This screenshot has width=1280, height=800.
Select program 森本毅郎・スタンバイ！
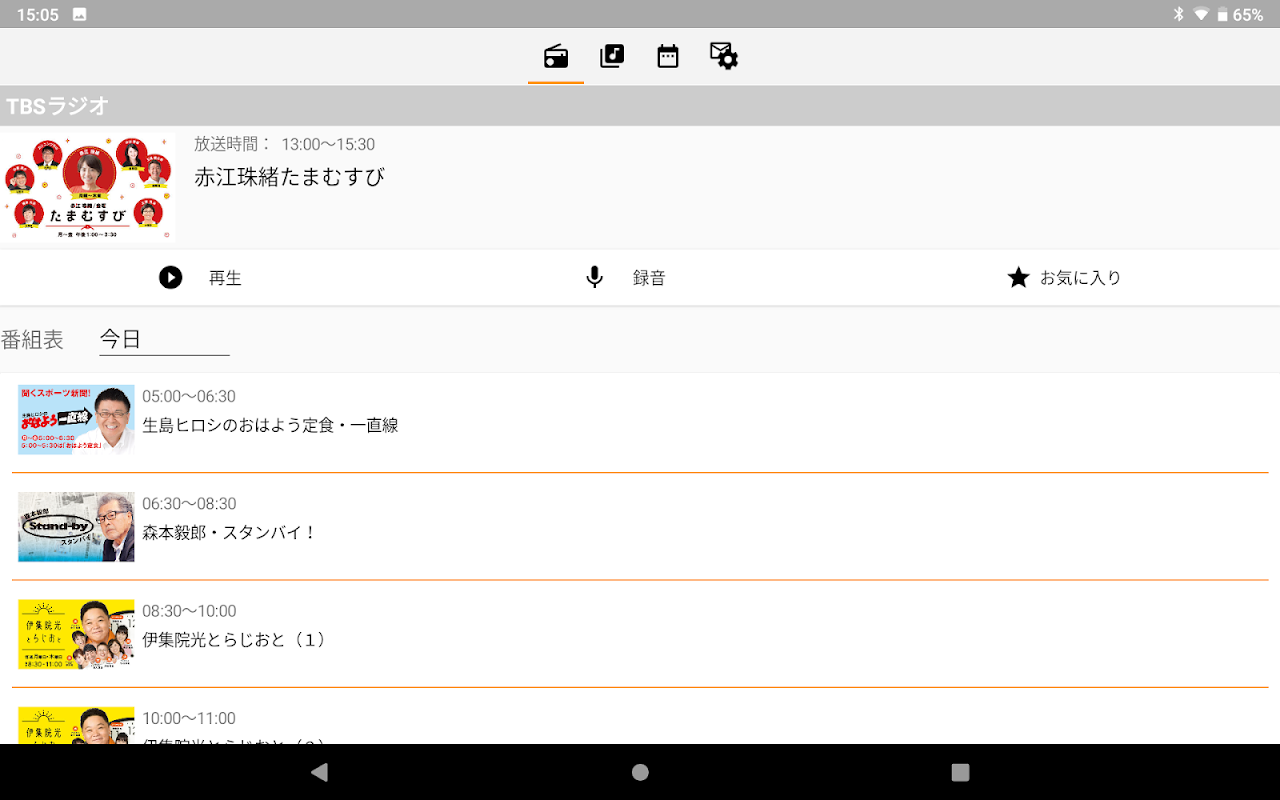coord(229,533)
